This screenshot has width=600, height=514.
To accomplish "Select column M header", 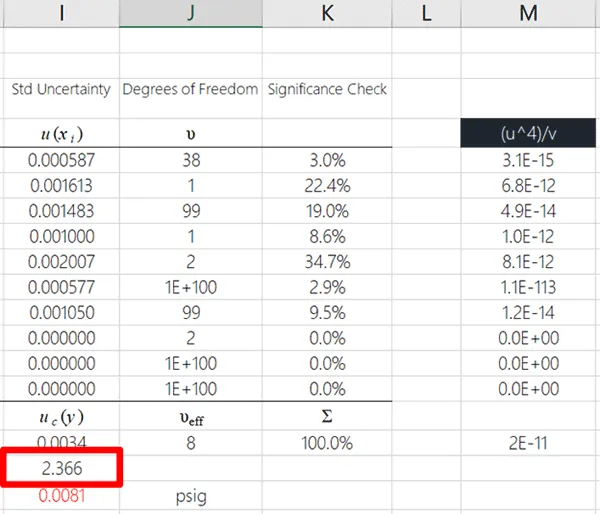I will [528, 13].
